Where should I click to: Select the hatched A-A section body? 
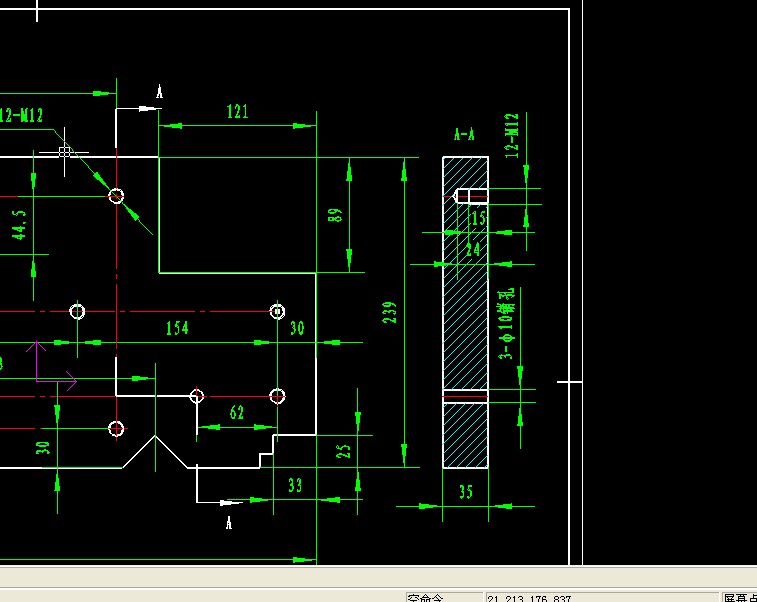[x=465, y=312]
